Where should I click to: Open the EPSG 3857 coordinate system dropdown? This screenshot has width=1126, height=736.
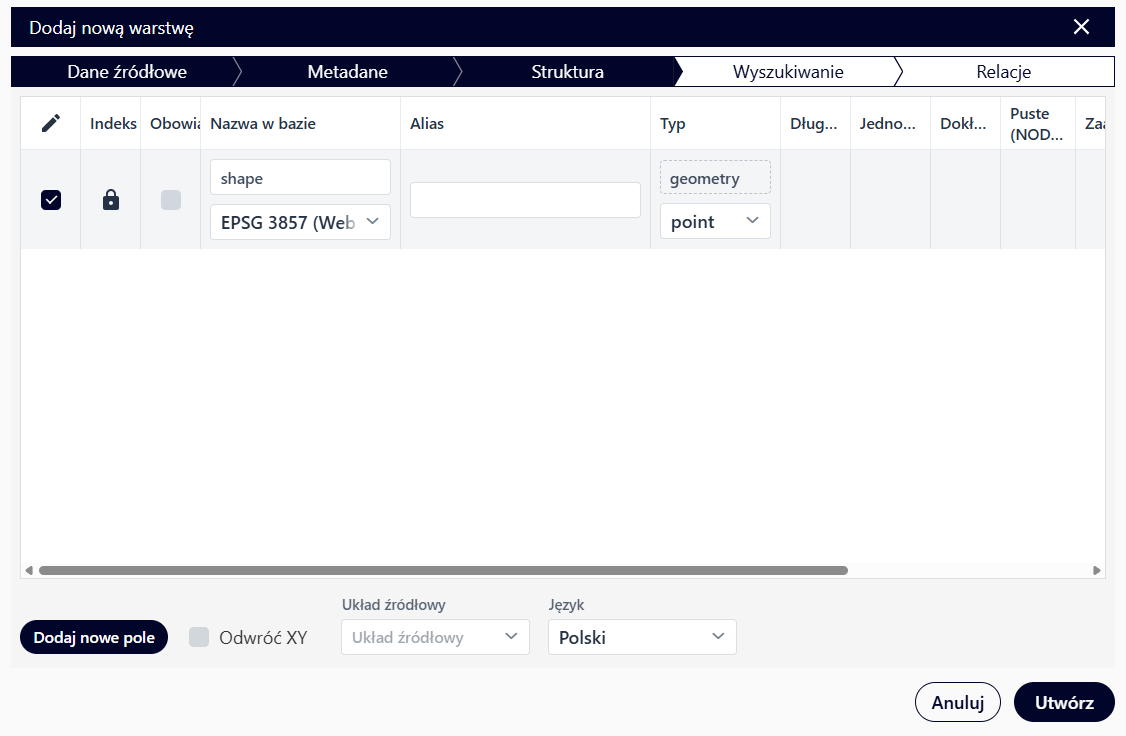coord(300,222)
